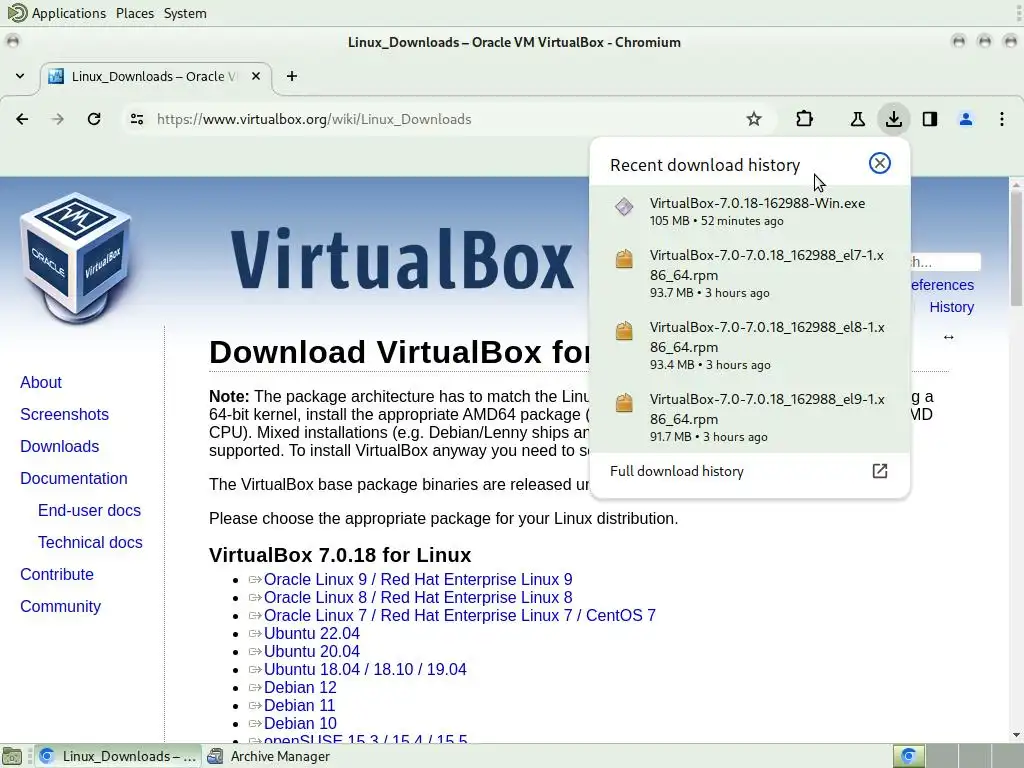Reload the VirtualBox page
The width and height of the screenshot is (1024, 768).
(x=94, y=119)
